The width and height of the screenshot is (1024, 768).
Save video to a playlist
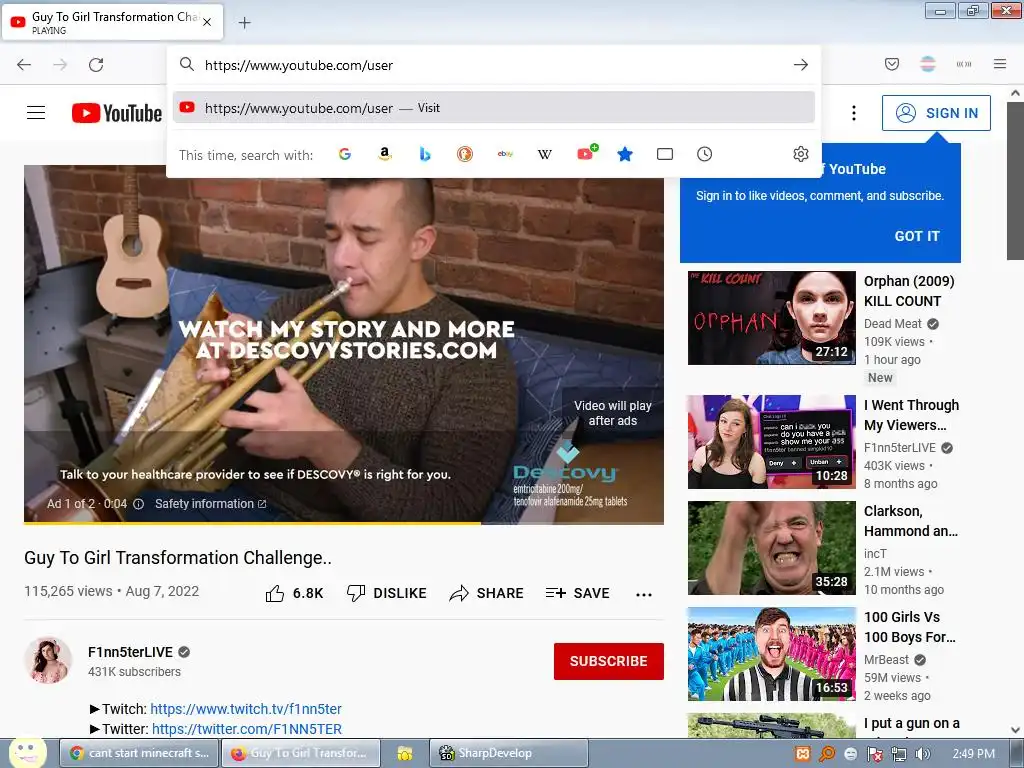(x=577, y=593)
